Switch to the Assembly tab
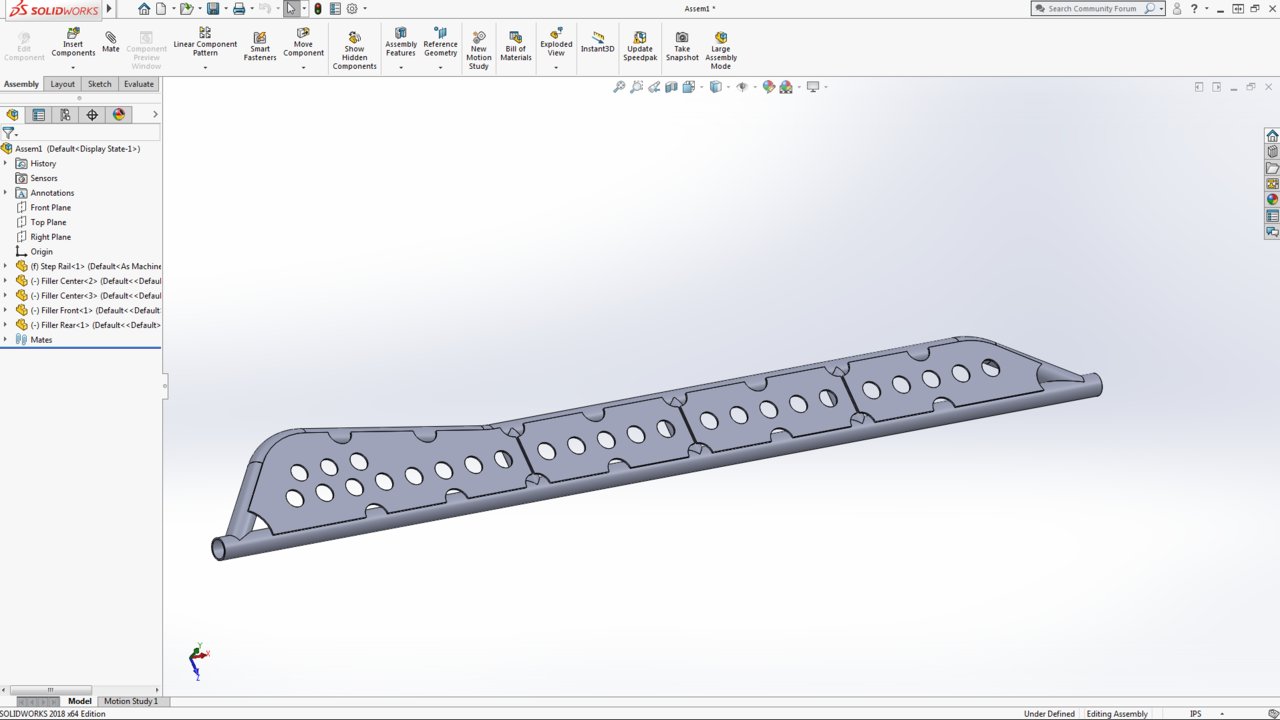 tap(21, 84)
